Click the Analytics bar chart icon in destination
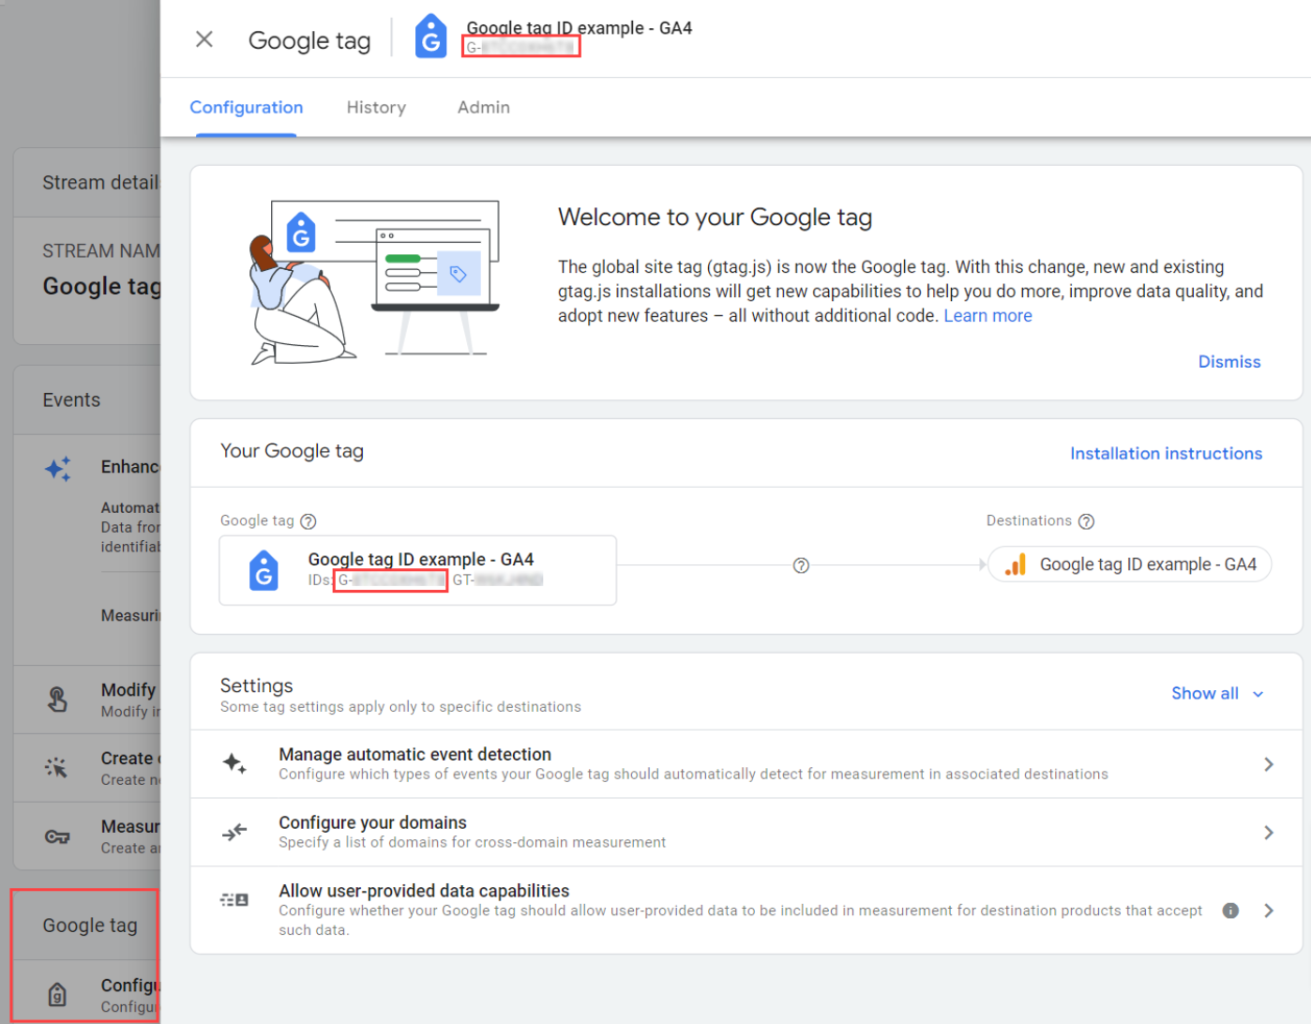 tap(1016, 565)
